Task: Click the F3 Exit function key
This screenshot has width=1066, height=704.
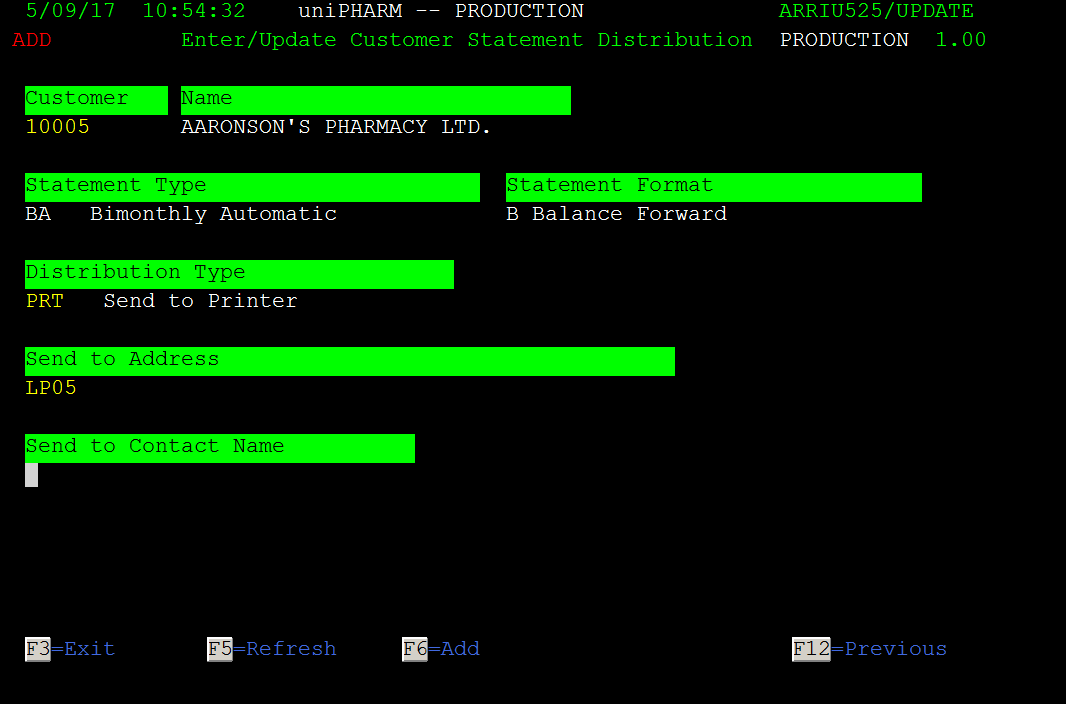Action: (70, 649)
